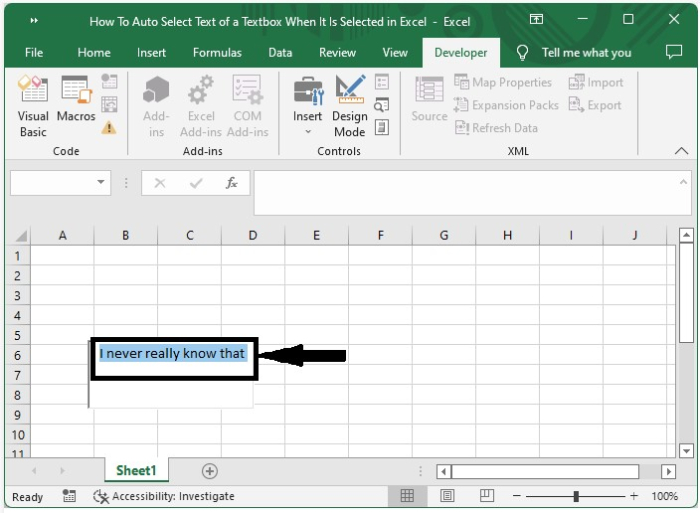Switch to the Home tab
The width and height of the screenshot is (700, 513).
pyautogui.click(x=94, y=53)
